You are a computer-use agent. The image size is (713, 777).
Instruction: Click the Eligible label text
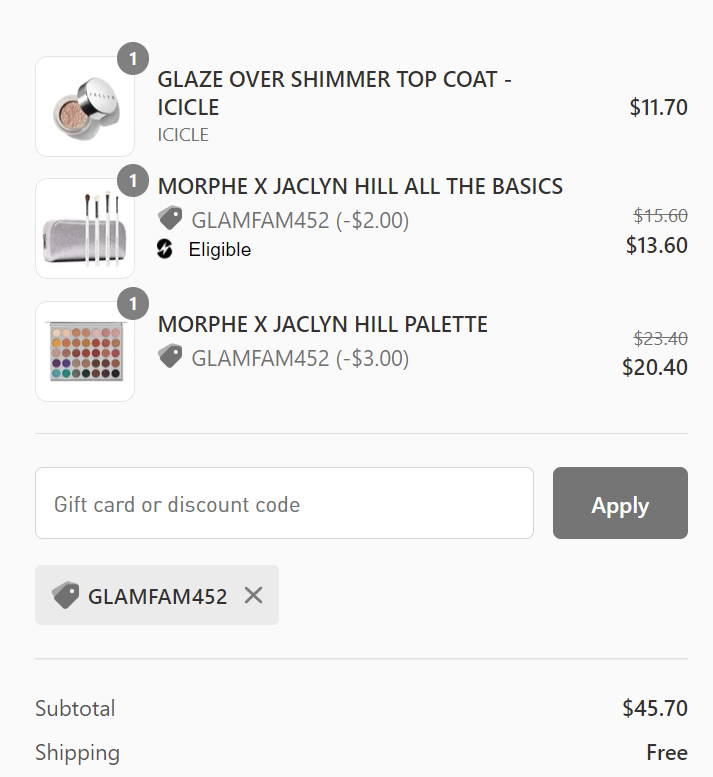(x=219, y=249)
